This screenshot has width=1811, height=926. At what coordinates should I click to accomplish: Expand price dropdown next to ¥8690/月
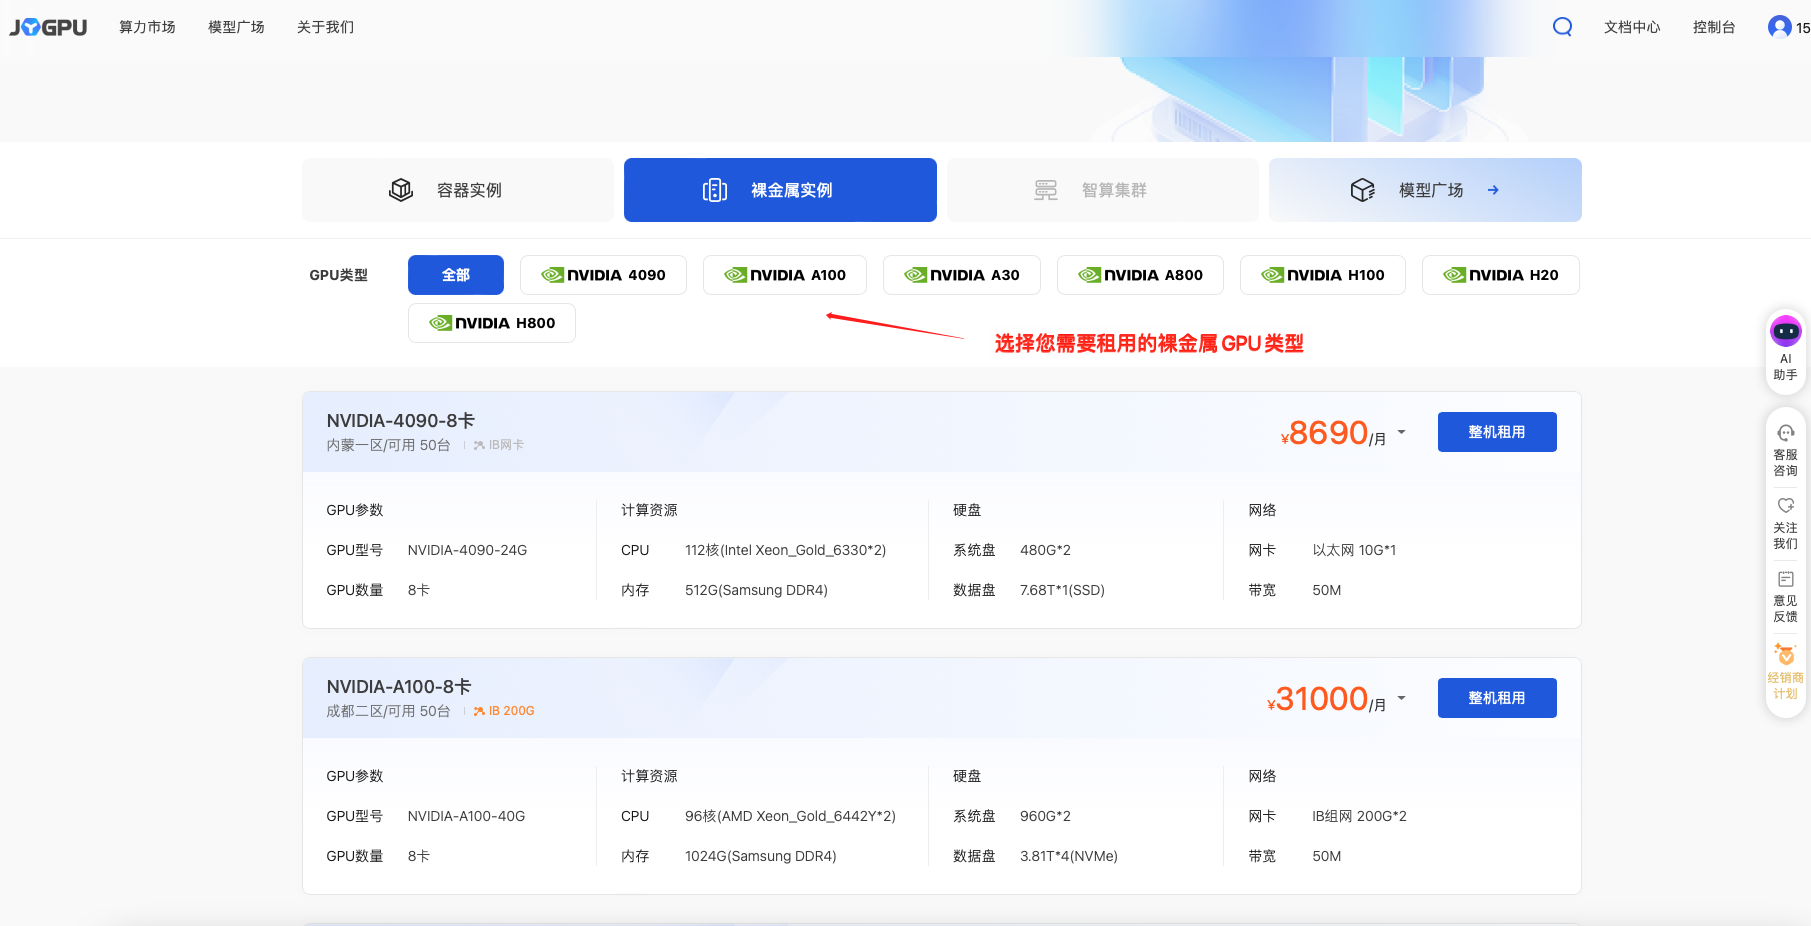(1401, 432)
